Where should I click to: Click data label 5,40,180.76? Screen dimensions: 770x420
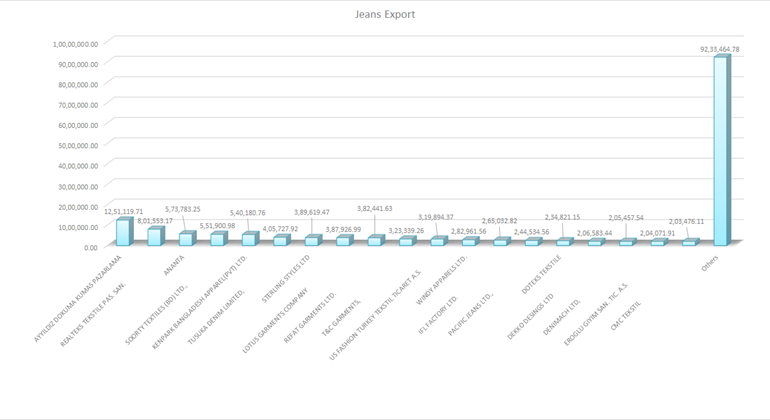click(x=248, y=213)
